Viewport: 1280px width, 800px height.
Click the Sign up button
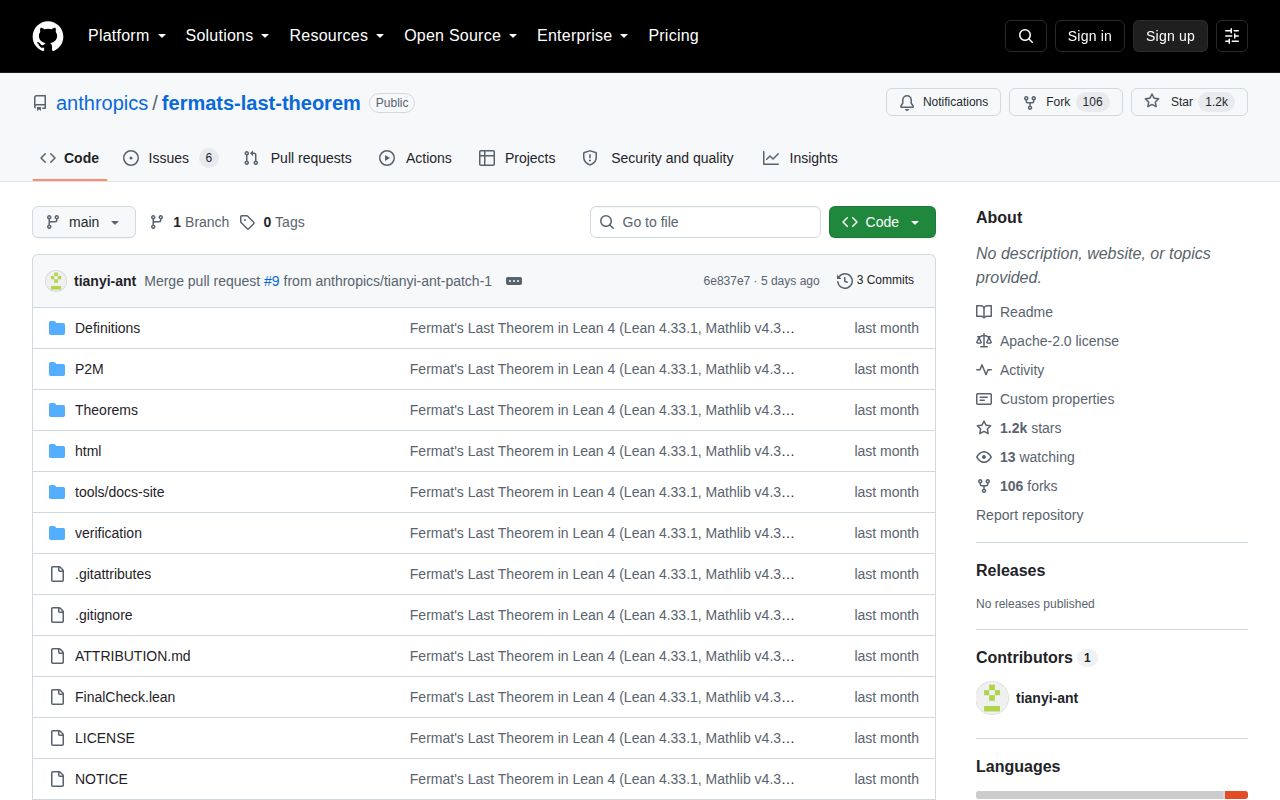[x=1170, y=36]
